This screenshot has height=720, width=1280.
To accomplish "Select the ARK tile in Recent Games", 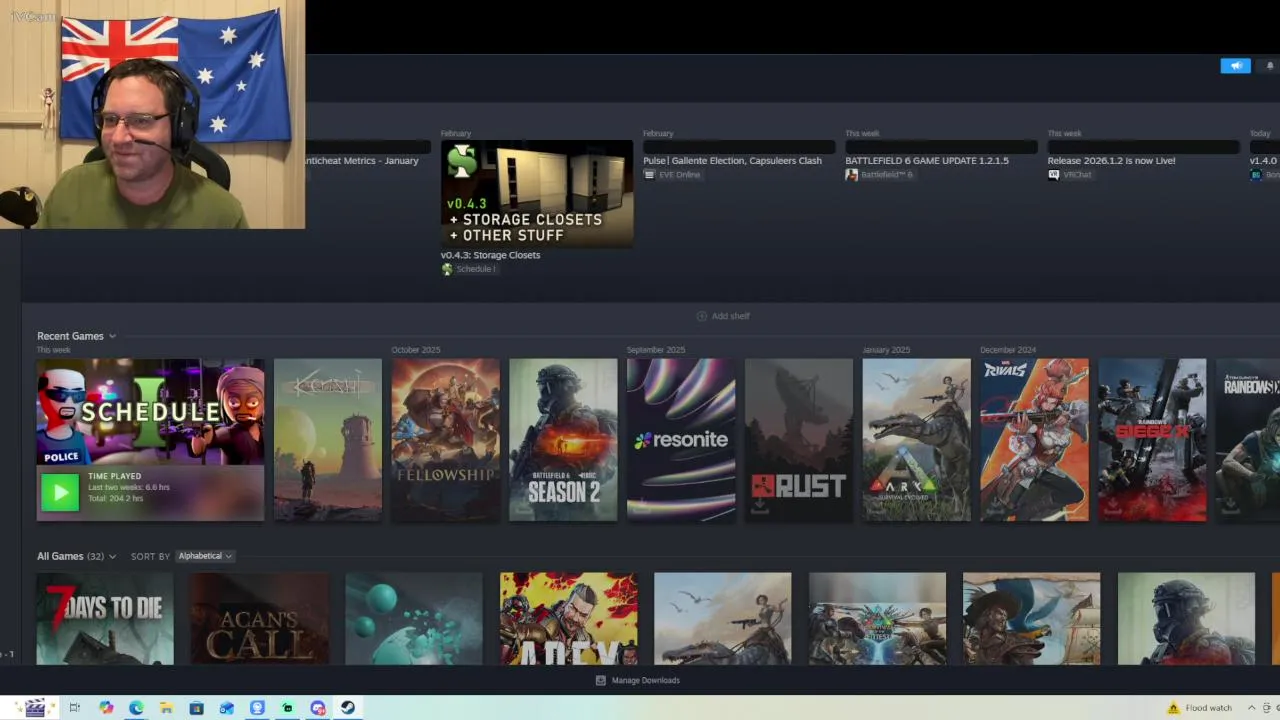I will click(x=917, y=440).
